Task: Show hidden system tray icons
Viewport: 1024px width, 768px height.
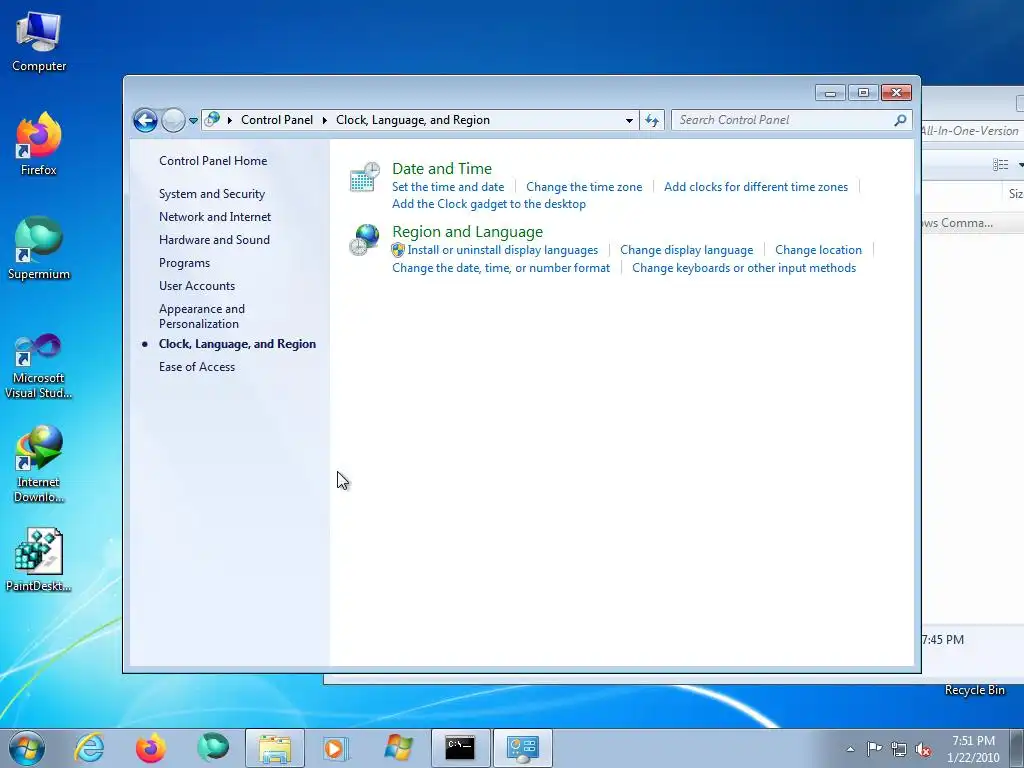Action: coord(850,749)
